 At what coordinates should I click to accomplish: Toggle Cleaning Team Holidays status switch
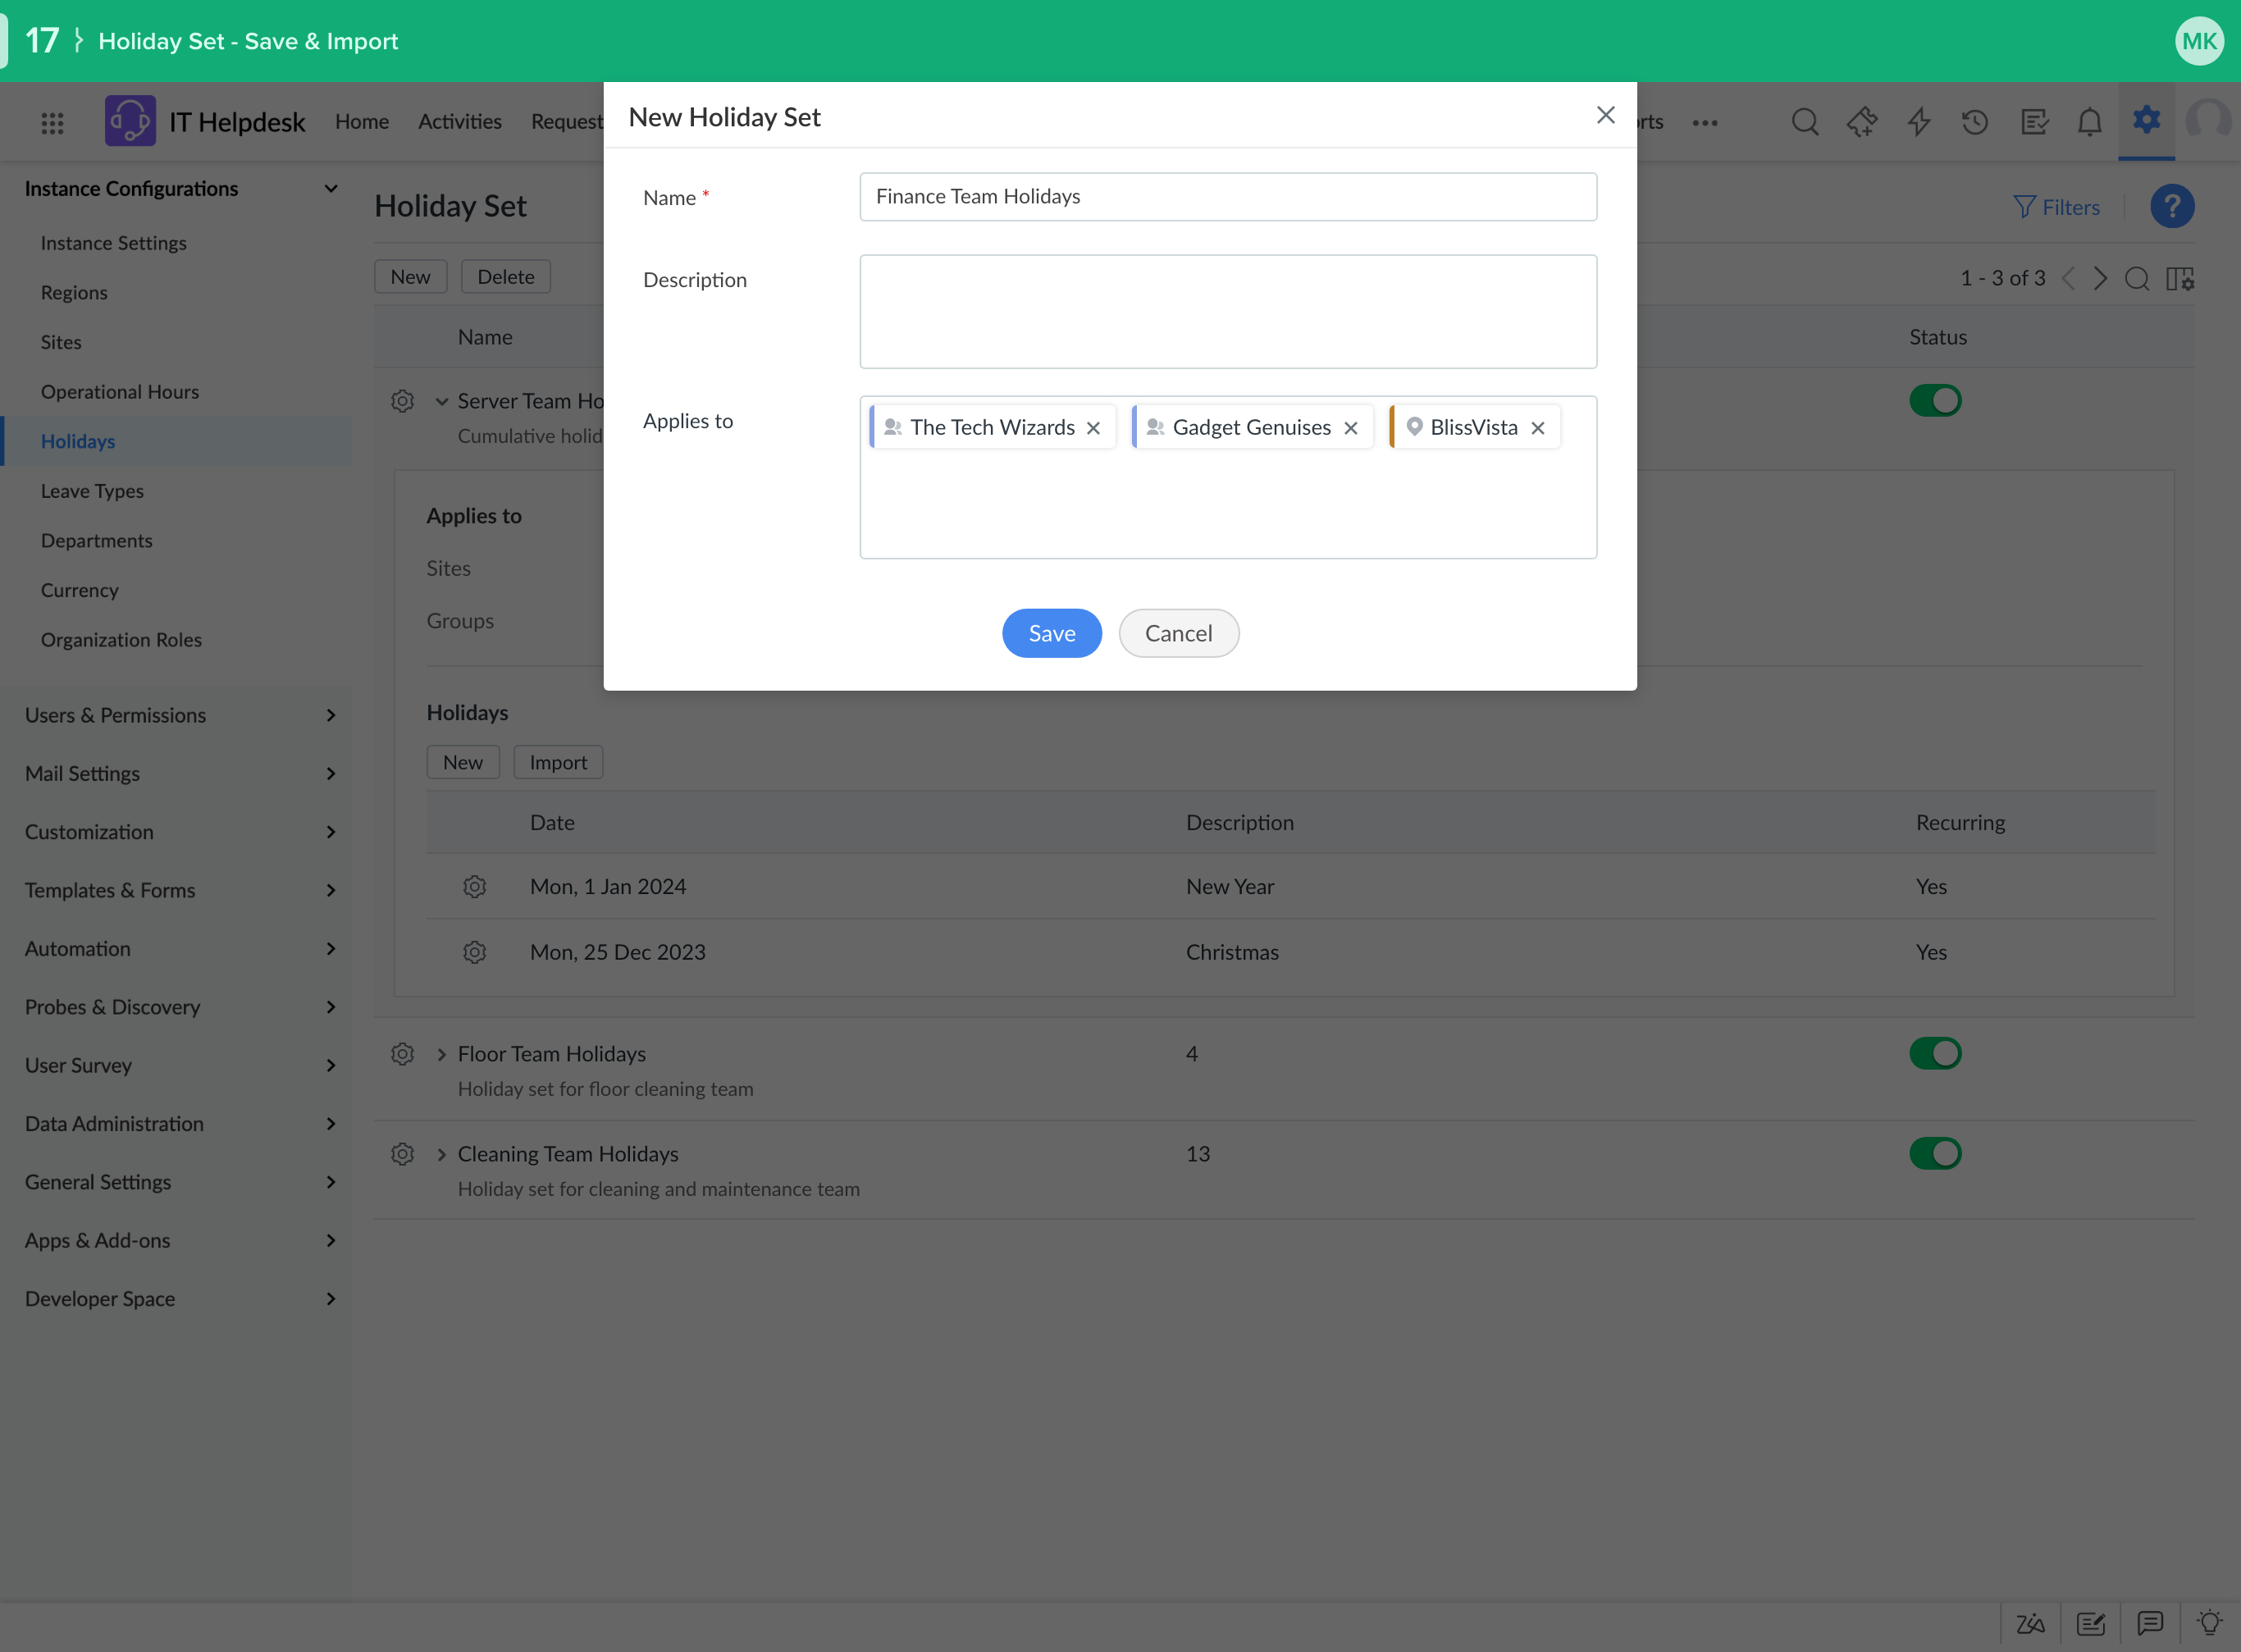(x=1935, y=1154)
